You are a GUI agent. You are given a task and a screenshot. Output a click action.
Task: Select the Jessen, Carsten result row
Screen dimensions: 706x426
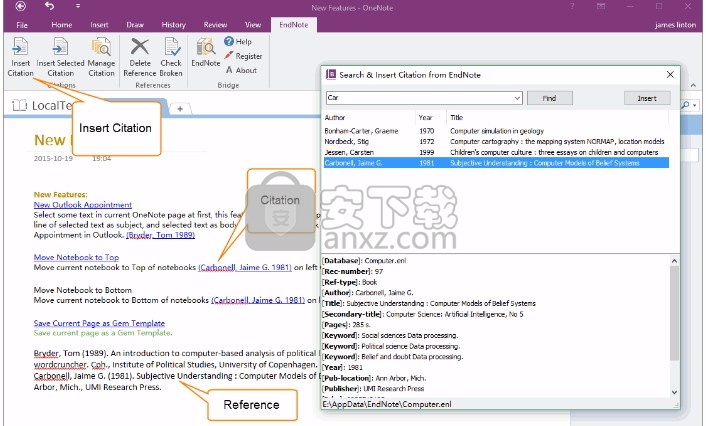tap(496, 152)
